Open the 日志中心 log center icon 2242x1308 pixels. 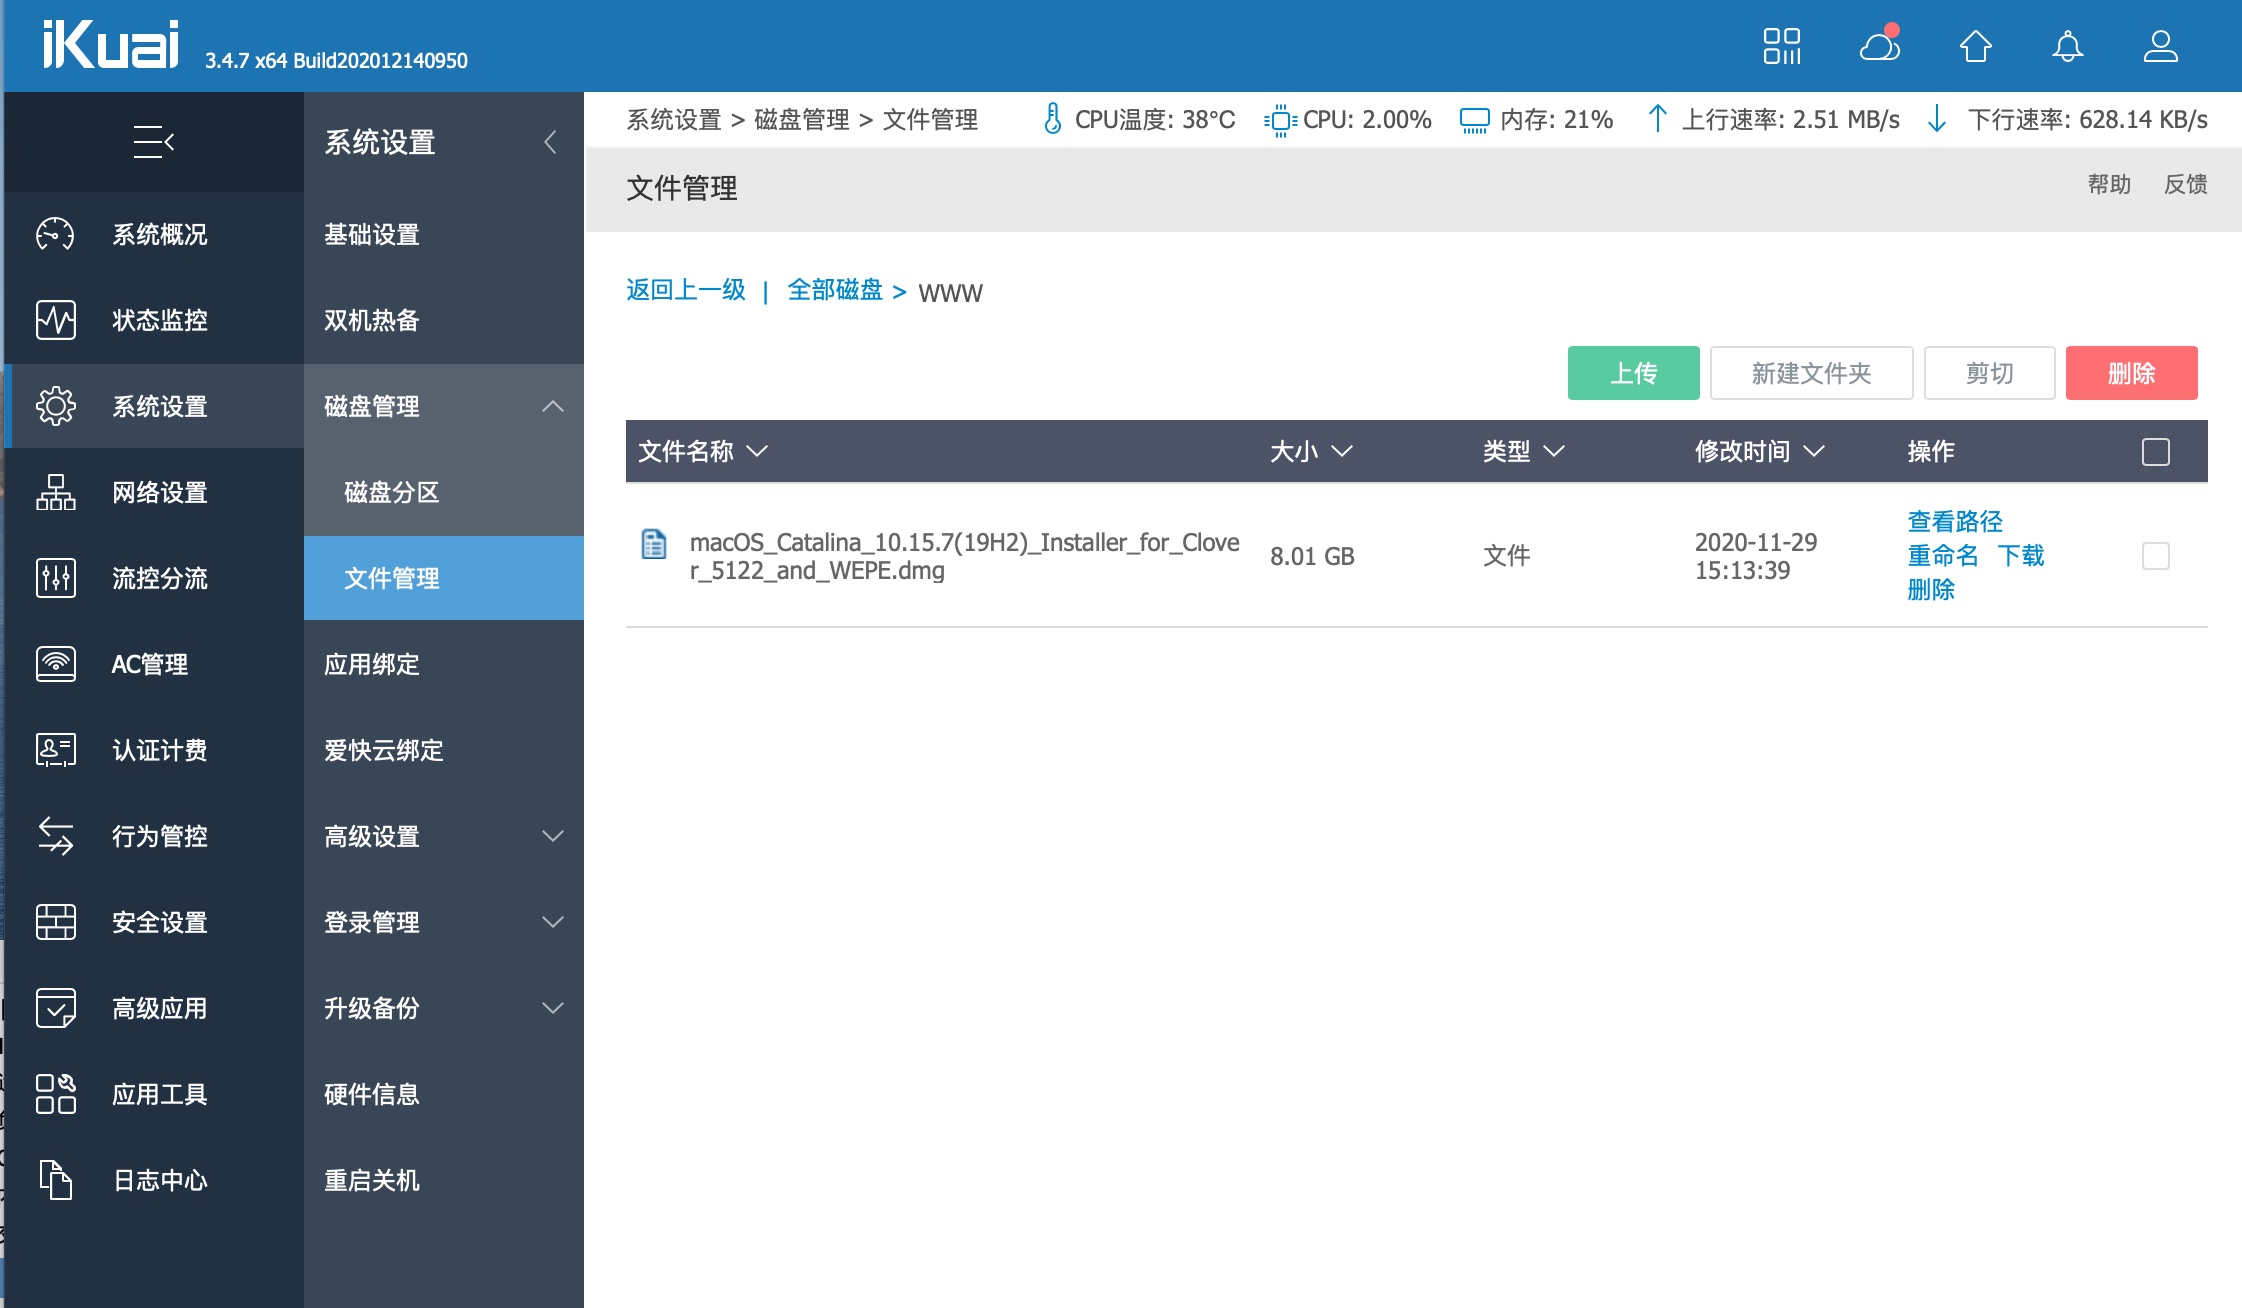[x=56, y=1180]
